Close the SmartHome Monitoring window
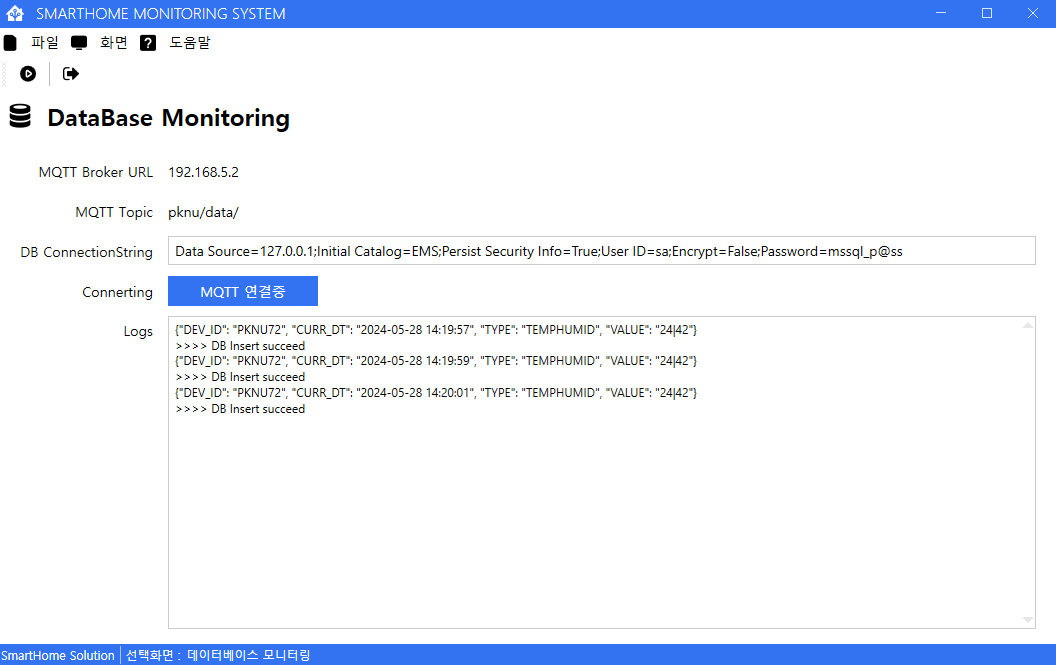This screenshot has height=665, width=1056. pos(1032,13)
